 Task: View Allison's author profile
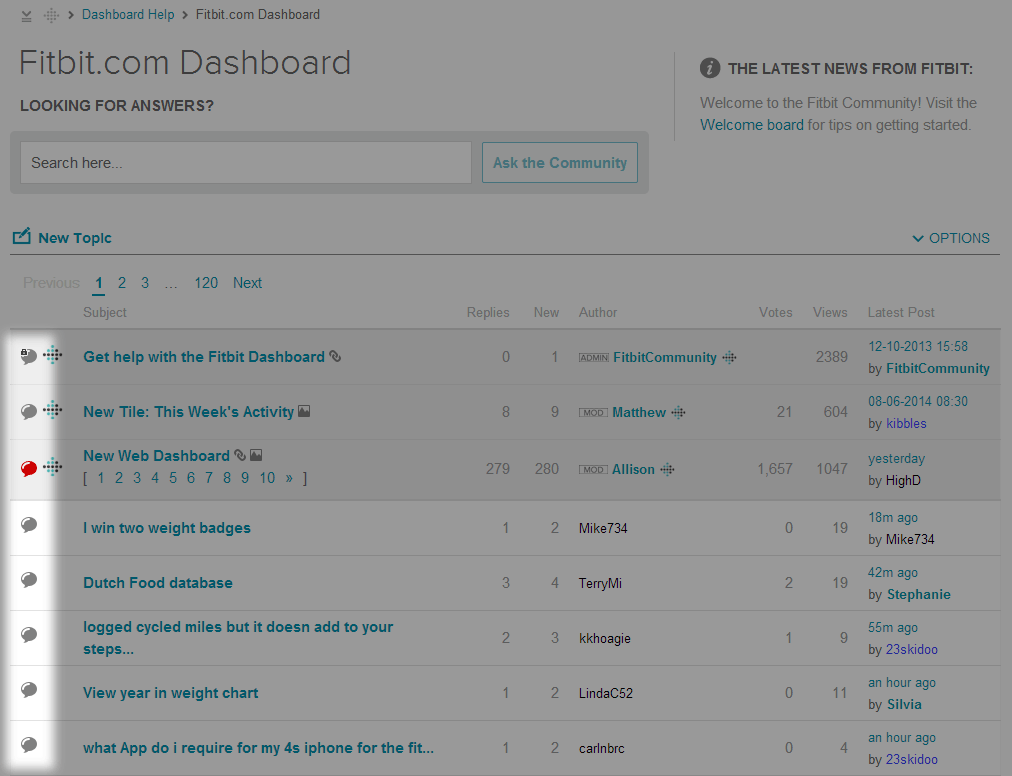coord(633,469)
